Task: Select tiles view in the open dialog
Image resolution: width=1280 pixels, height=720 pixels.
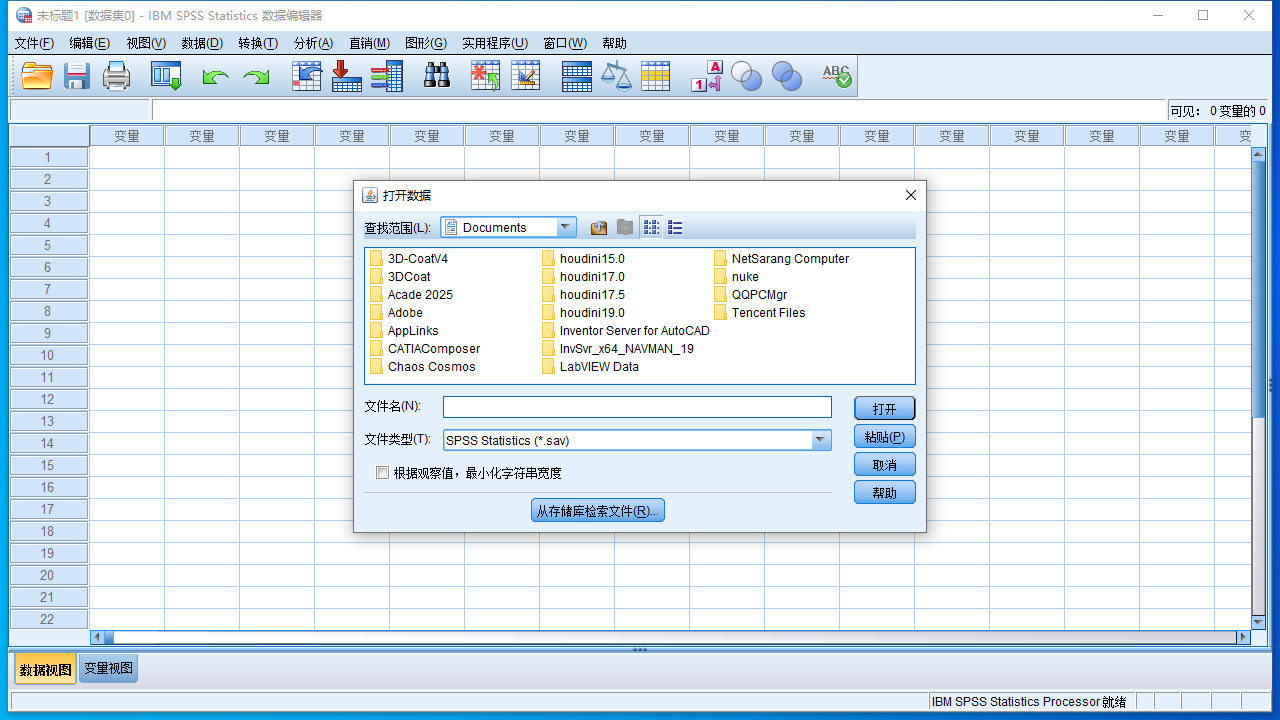Action: pyautogui.click(x=651, y=227)
